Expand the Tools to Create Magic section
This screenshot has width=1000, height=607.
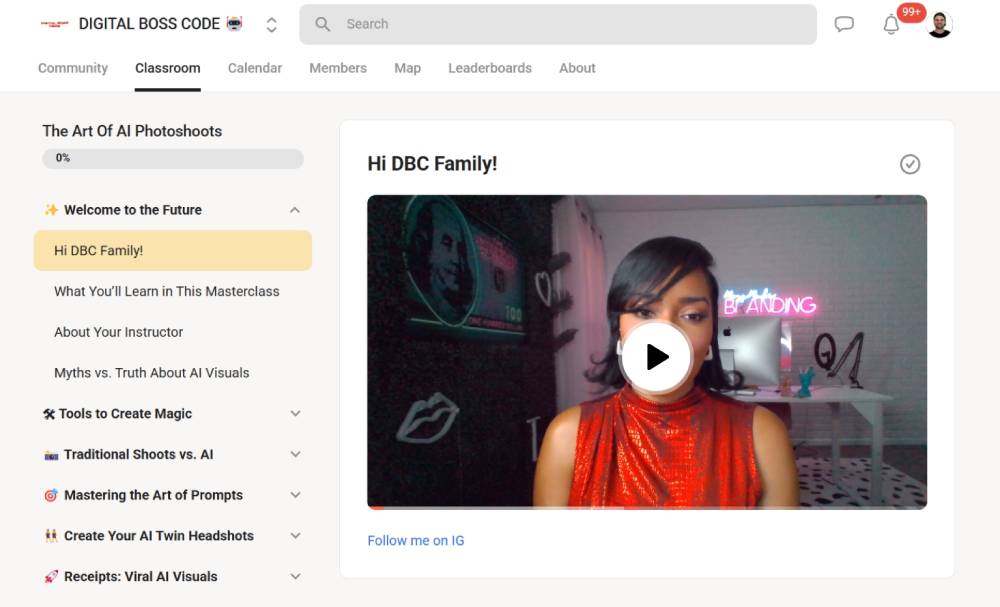click(x=295, y=414)
